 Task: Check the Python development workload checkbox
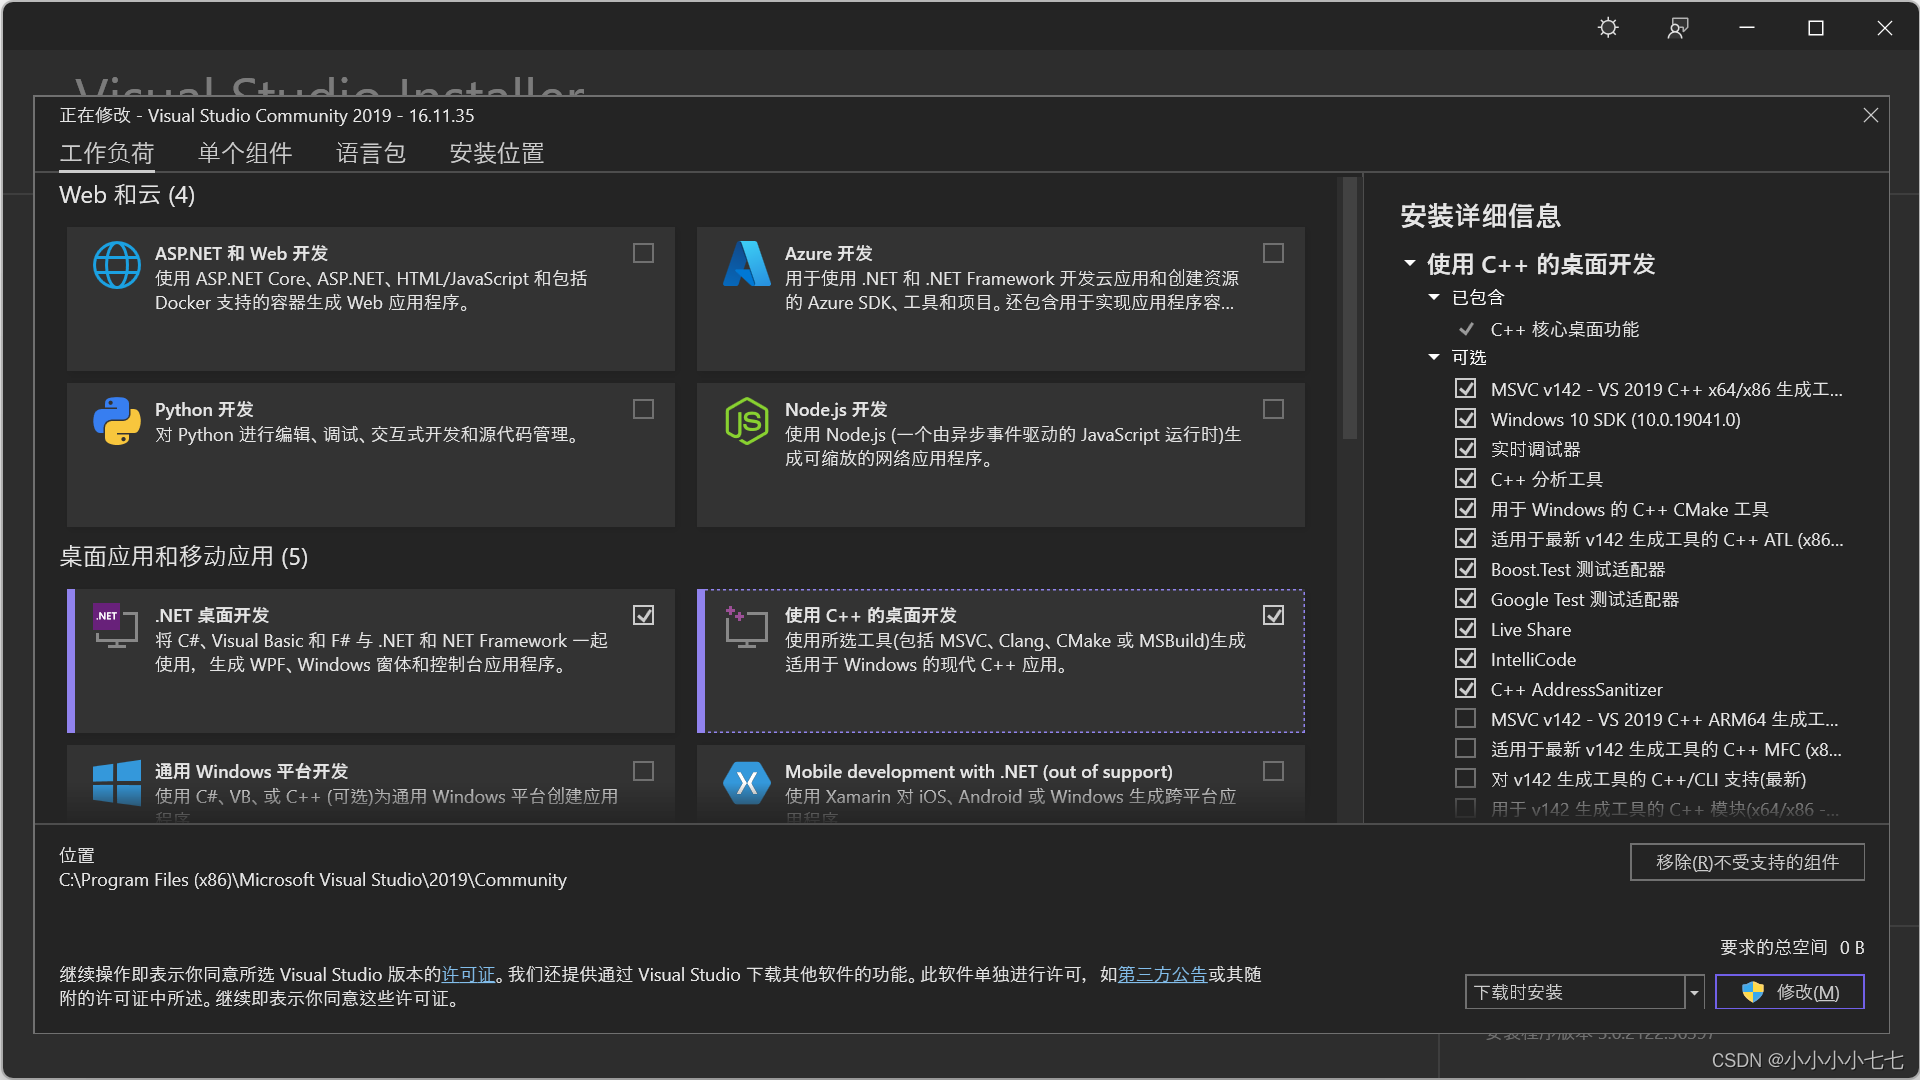click(644, 410)
